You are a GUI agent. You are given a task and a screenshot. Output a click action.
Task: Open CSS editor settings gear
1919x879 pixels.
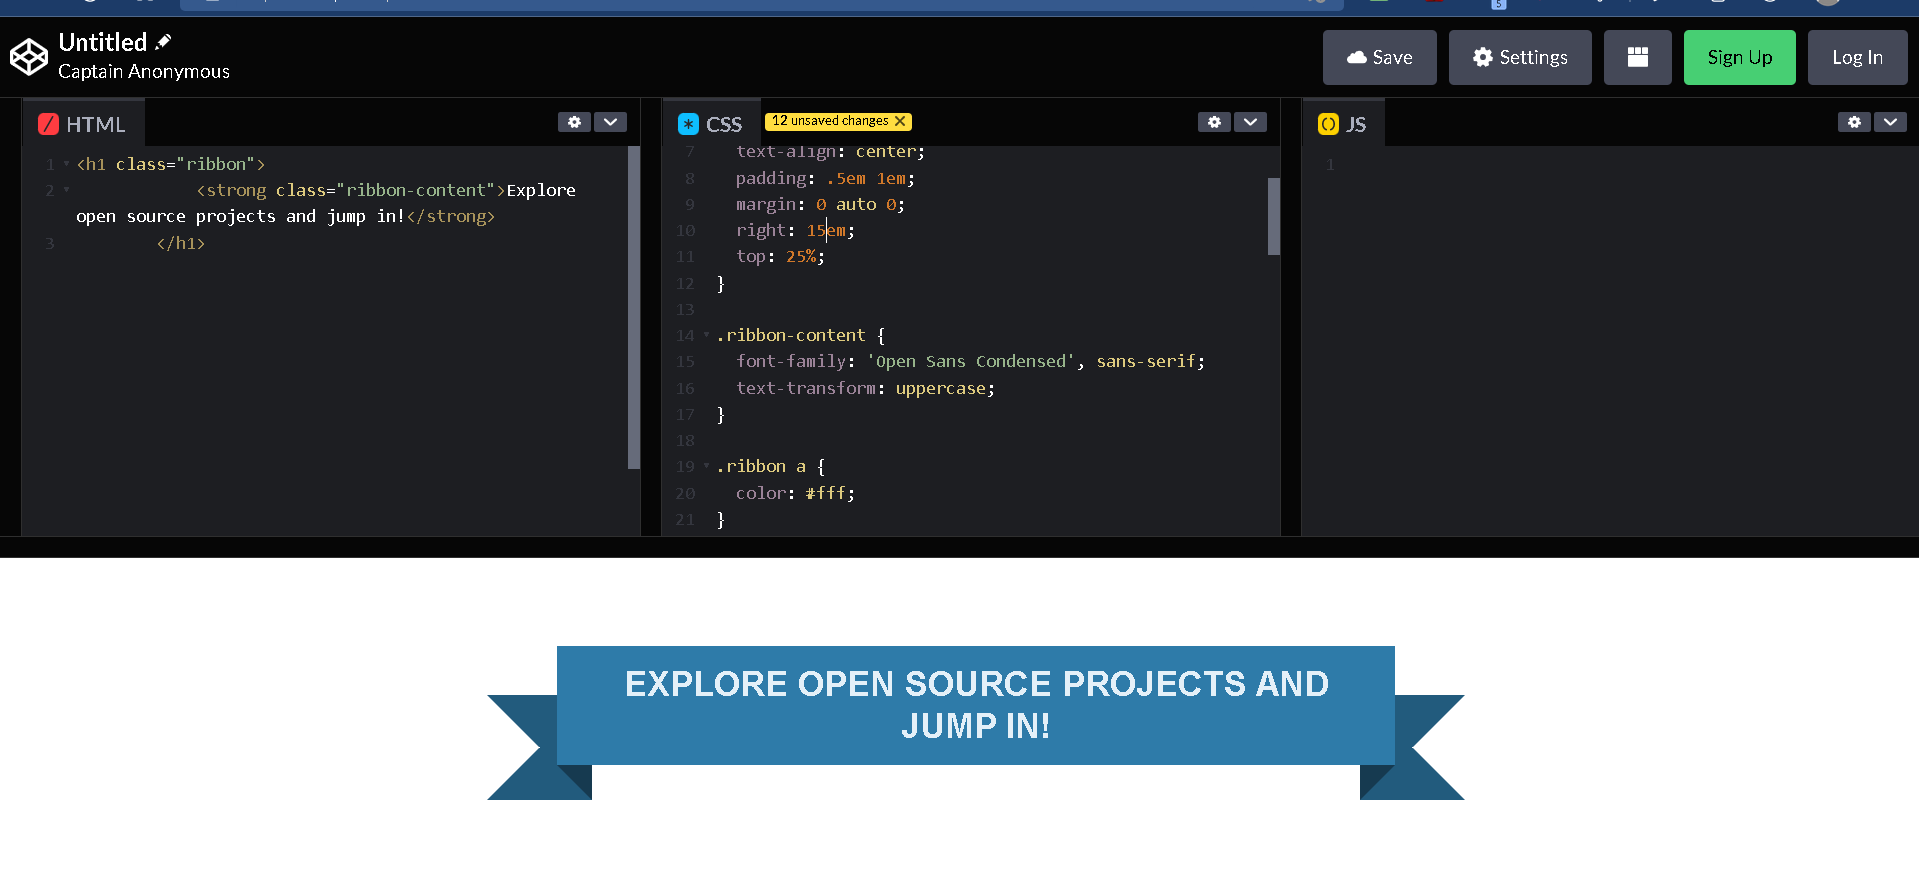[x=1214, y=122]
